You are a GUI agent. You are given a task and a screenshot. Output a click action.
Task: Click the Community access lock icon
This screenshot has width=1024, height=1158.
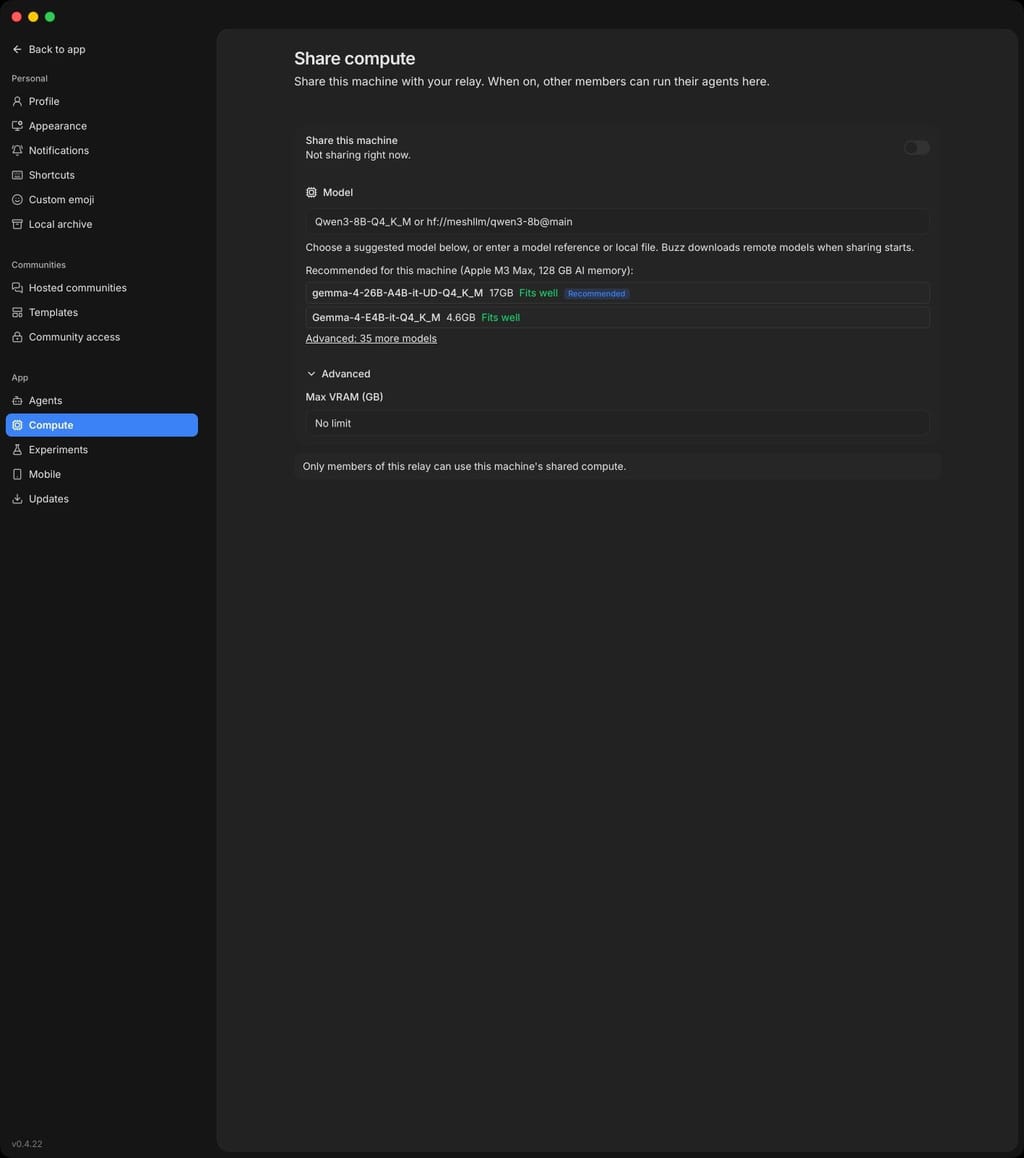click(x=17, y=337)
